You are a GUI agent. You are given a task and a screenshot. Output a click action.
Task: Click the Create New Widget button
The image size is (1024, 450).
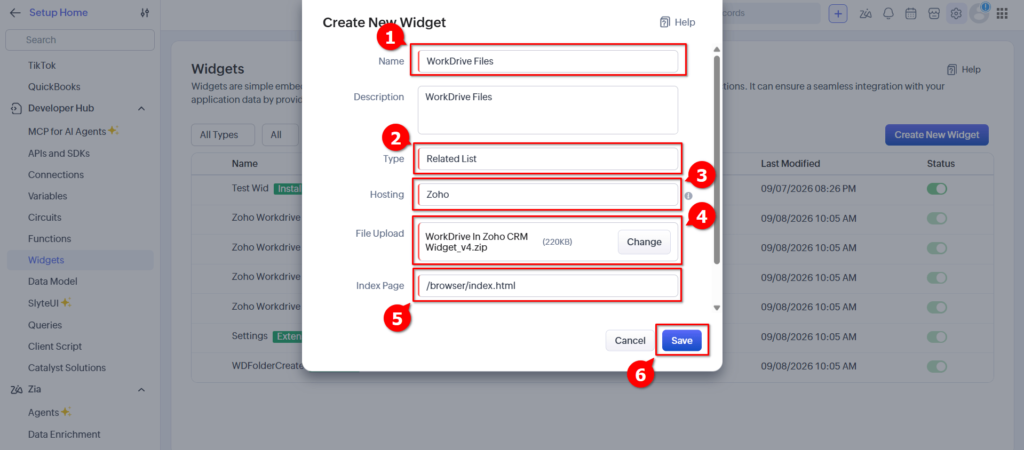[x=936, y=135]
